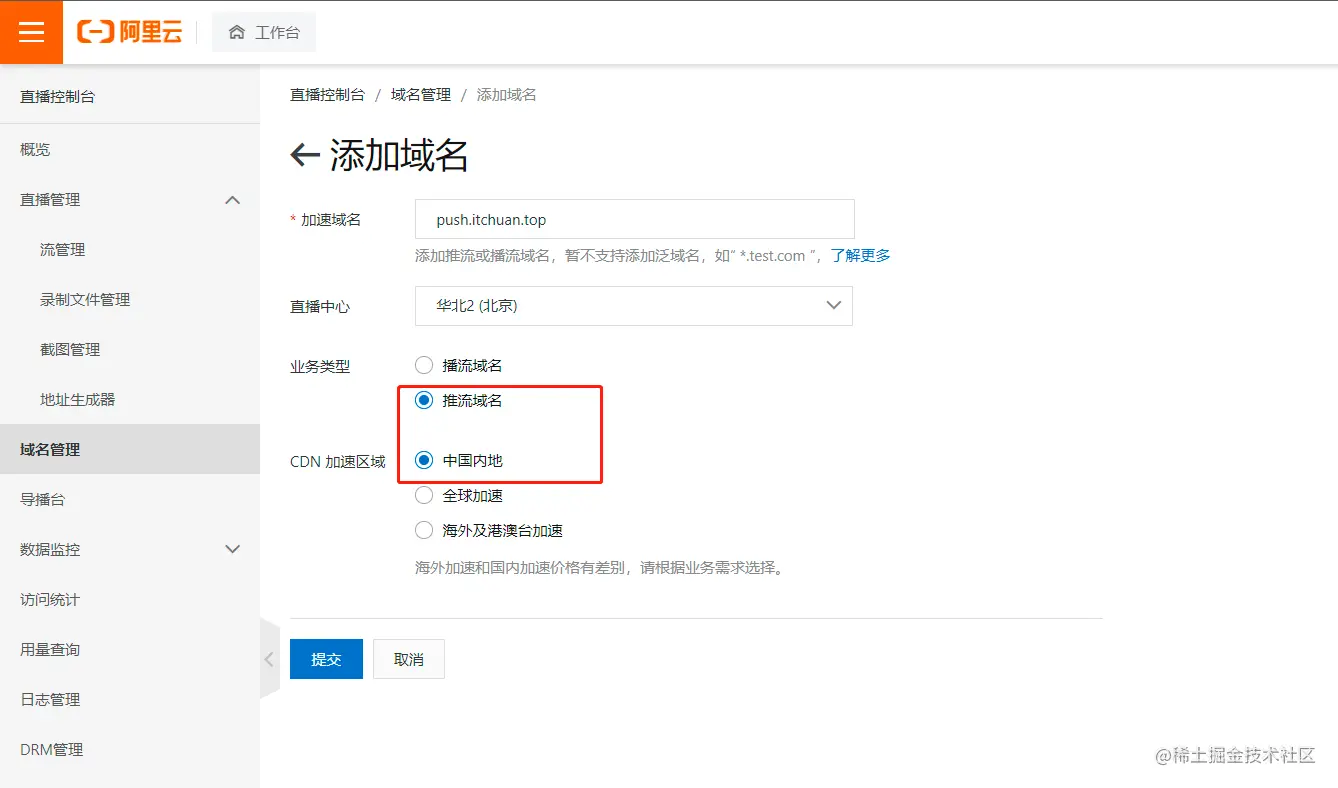1338x788 pixels.
Task: Open the 直播中心 region dropdown showing 华北2 (北京)
Action: (633, 306)
